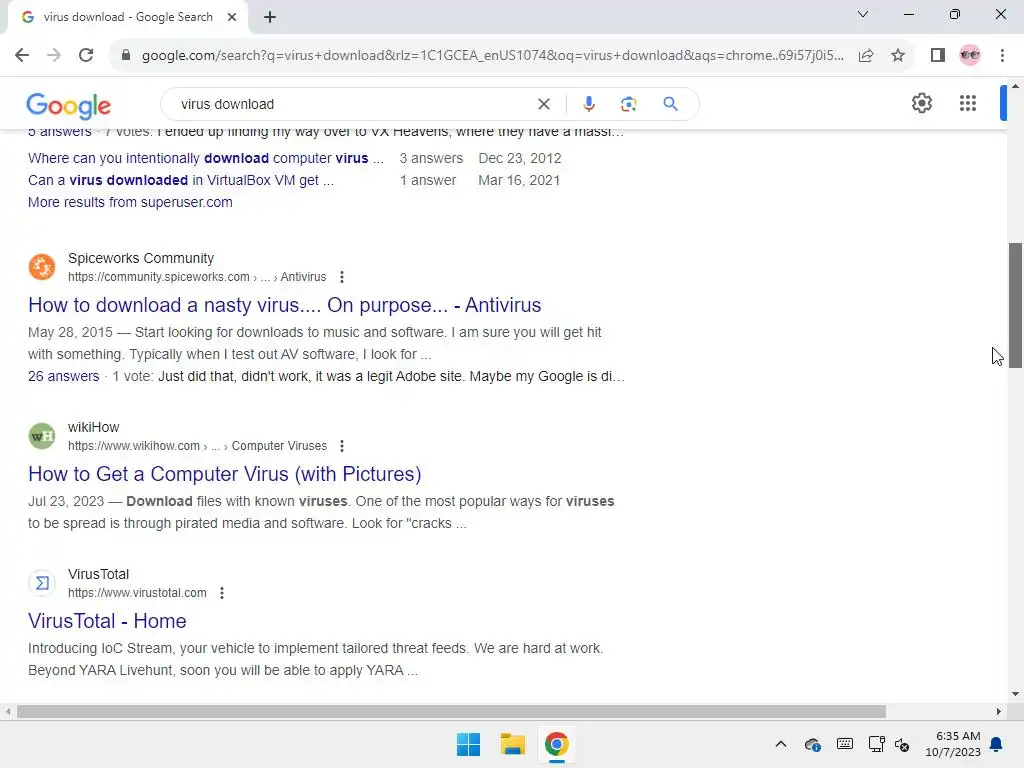Image resolution: width=1024 pixels, height=768 pixels.
Task: Open Can a virus downloaded in VirtualBox link
Action: coord(181,180)
